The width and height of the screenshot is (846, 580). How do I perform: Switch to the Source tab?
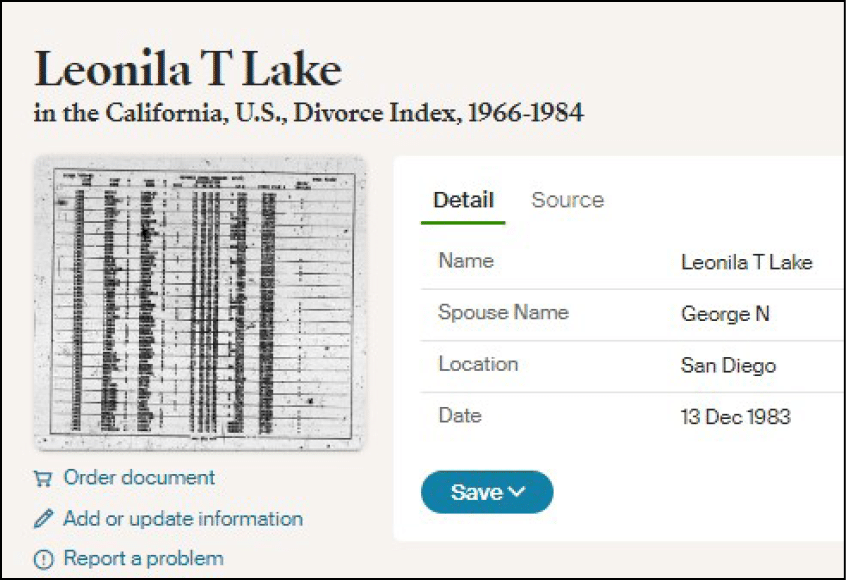(x=567, y=200)
